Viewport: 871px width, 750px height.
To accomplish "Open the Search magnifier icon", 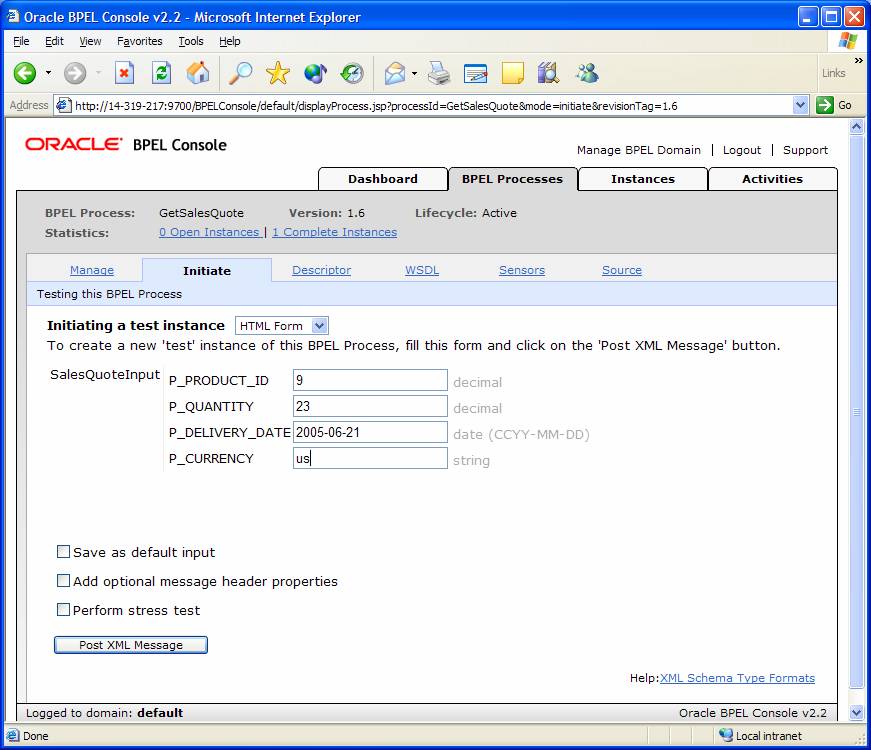I will click(240, 73).
